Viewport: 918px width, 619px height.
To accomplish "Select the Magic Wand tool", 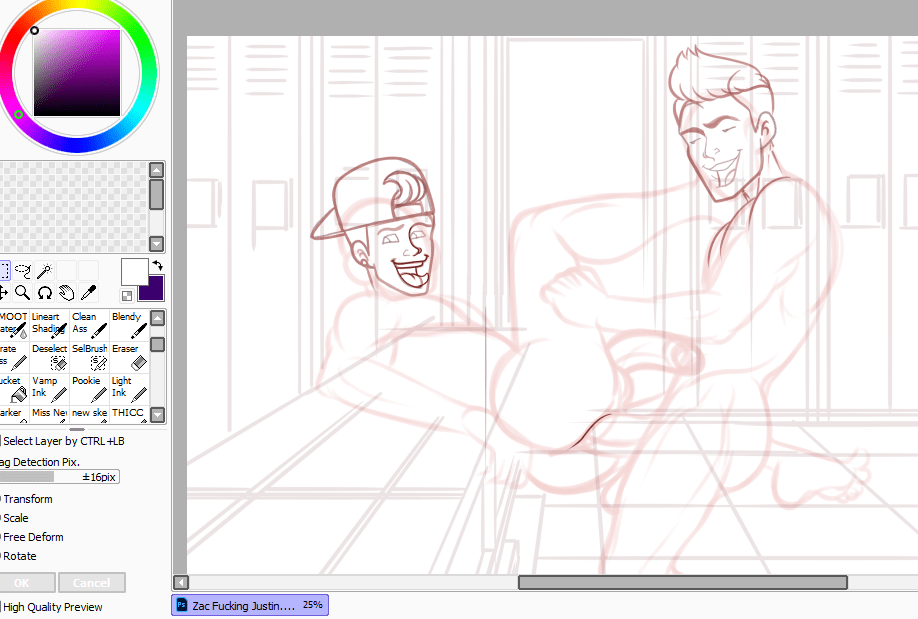I will click(45, 270).
